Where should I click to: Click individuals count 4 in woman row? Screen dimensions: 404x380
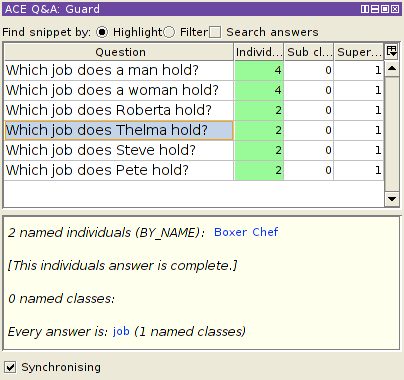[259, 90]
